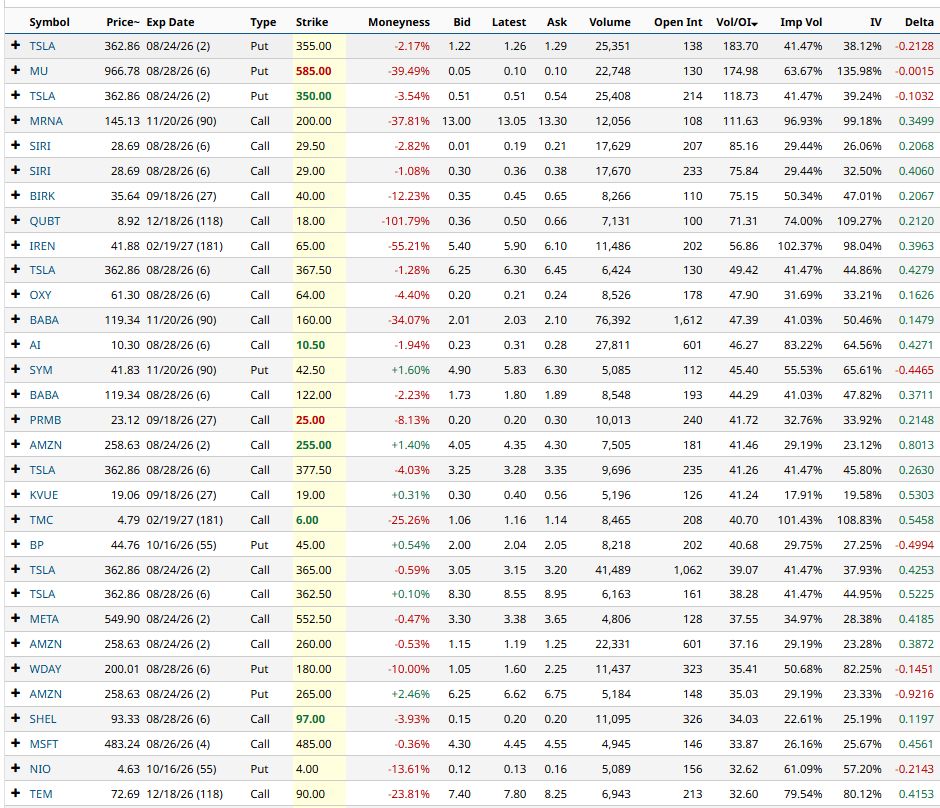Open the BP symbol link
This screenshot has width=940, height=808.
37,545
